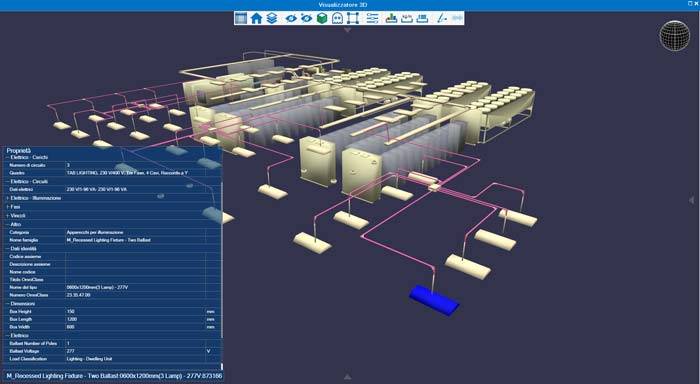Toggle the ghost transparency icon
The image size is (700, 384).
pos(337,18)
